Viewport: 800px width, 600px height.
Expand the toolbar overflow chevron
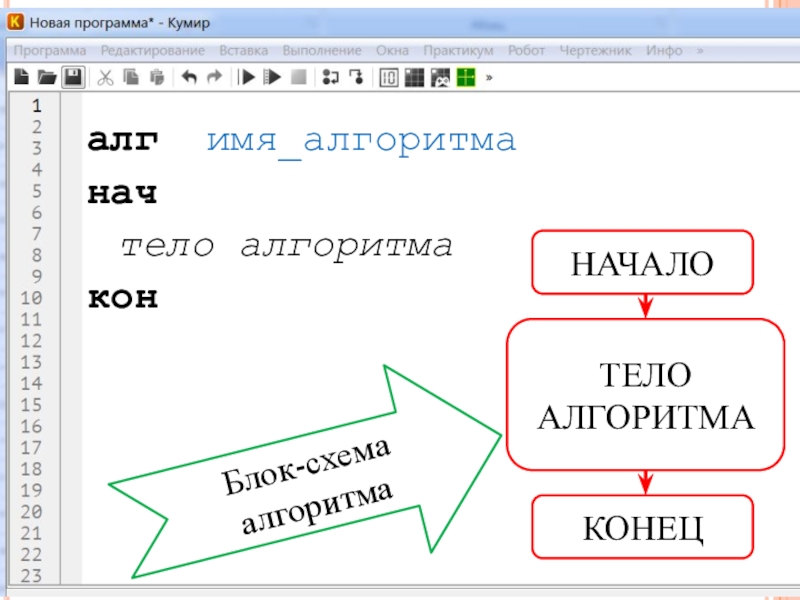pos(489,78)
